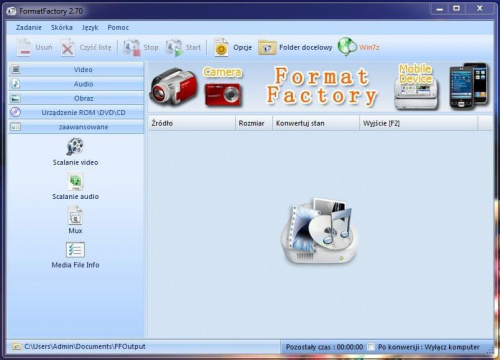This screenshot has height=360, width=500.
Task: Enable Po konwersji: Wyłącz komputer checkbox
Action: tap(371, 347)
